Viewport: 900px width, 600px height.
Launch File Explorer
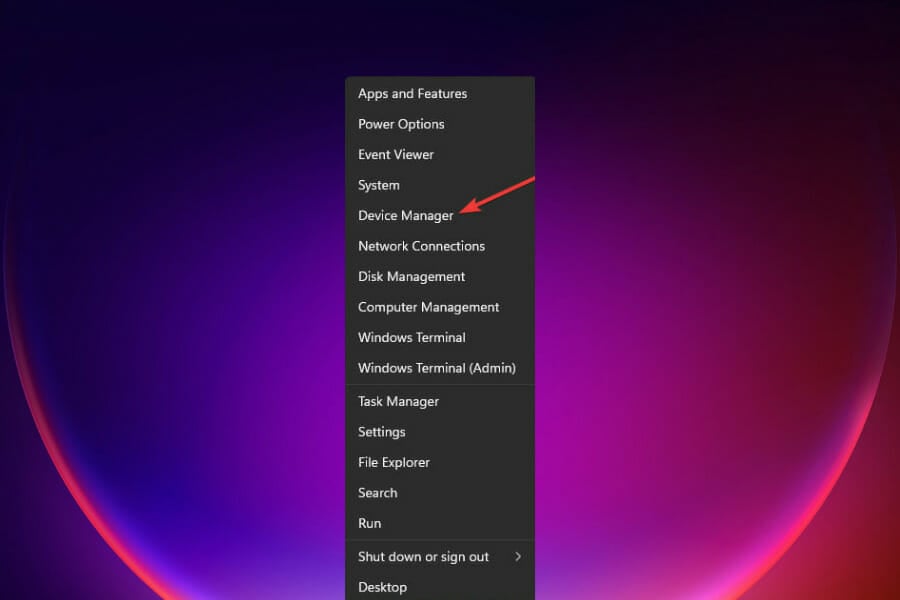pyautogui.click(x=440, y=462)
